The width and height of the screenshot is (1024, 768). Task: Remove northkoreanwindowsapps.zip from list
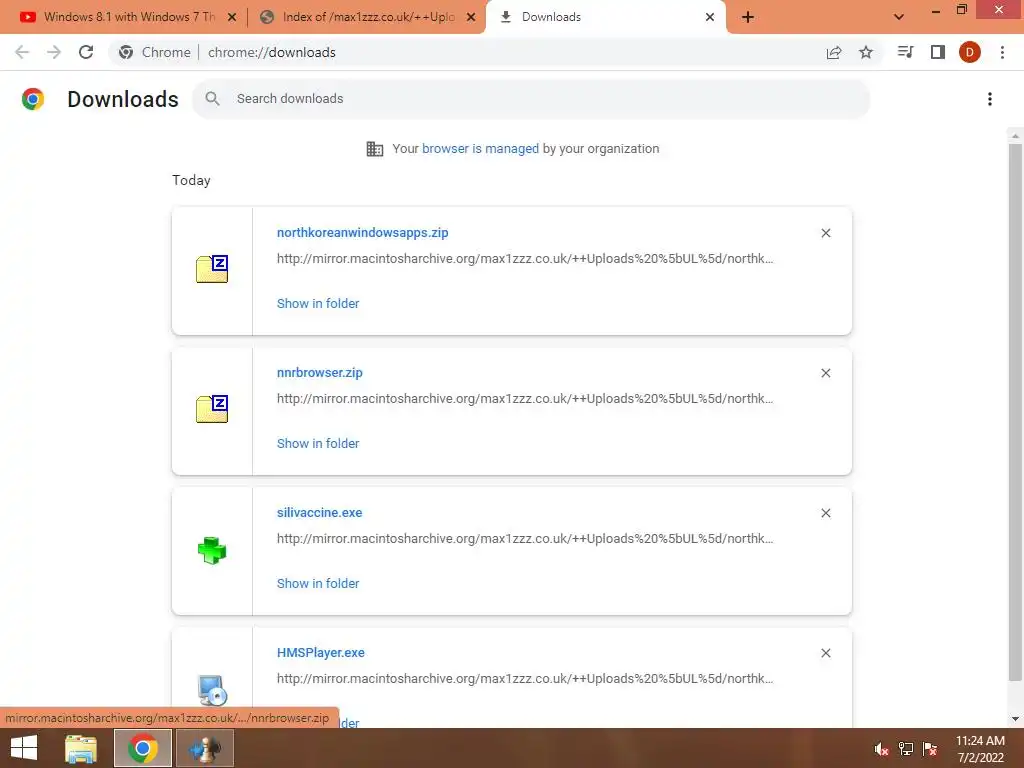(826, 233)
